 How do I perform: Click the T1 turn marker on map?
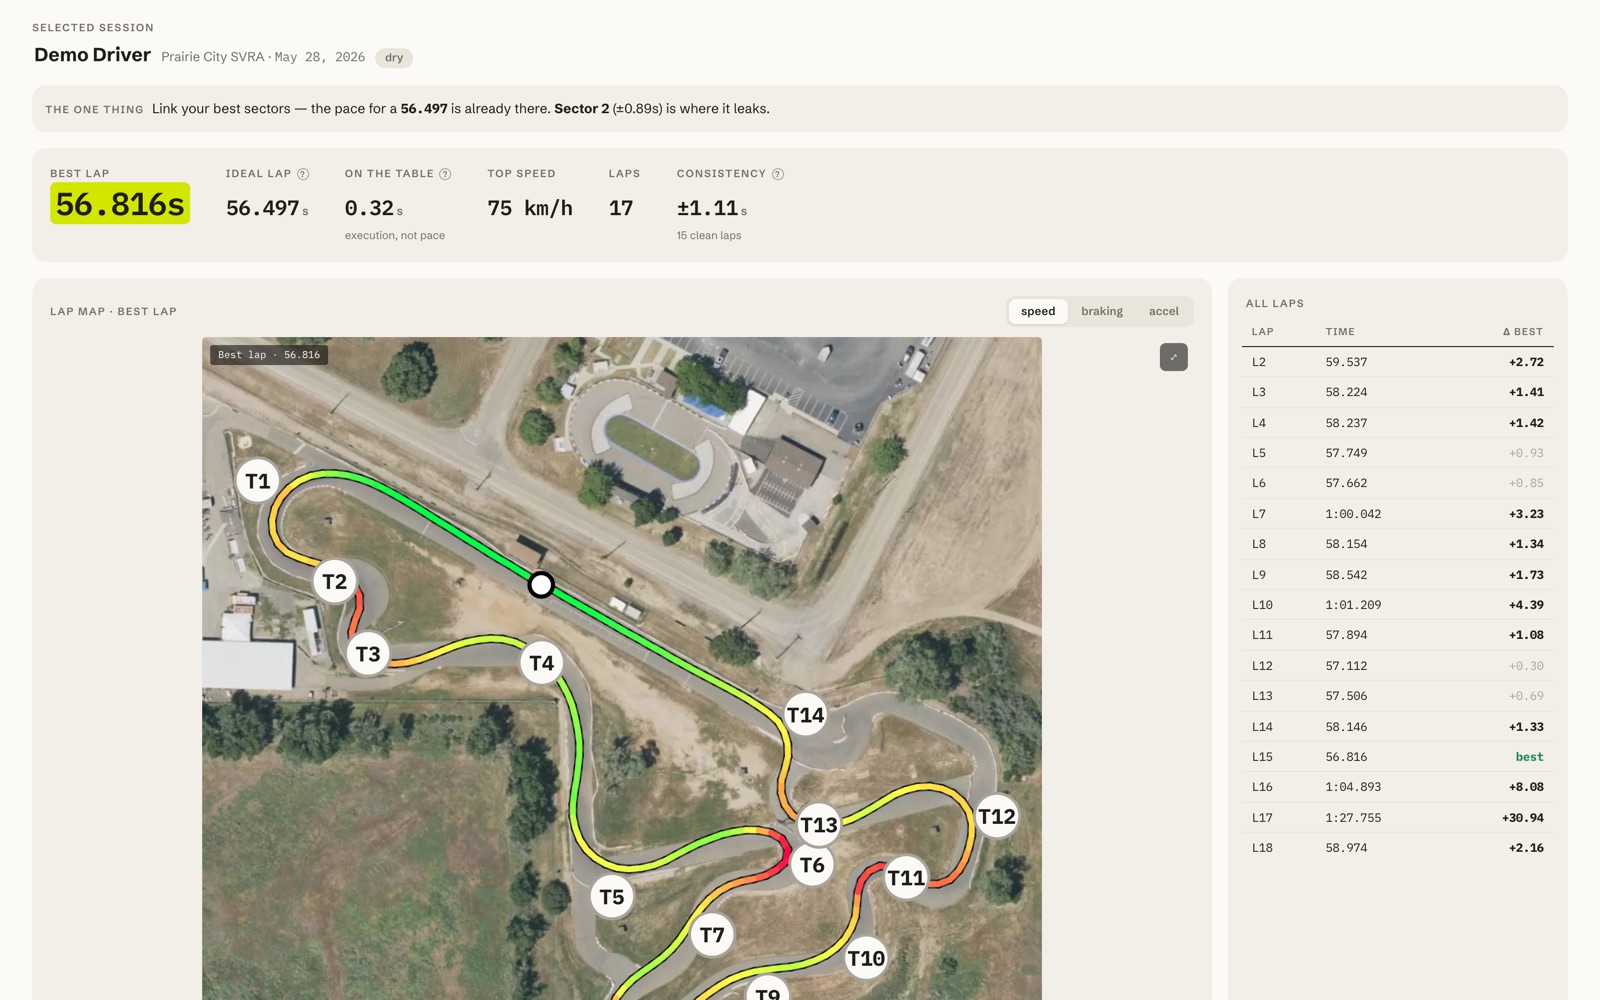[258, 481]
